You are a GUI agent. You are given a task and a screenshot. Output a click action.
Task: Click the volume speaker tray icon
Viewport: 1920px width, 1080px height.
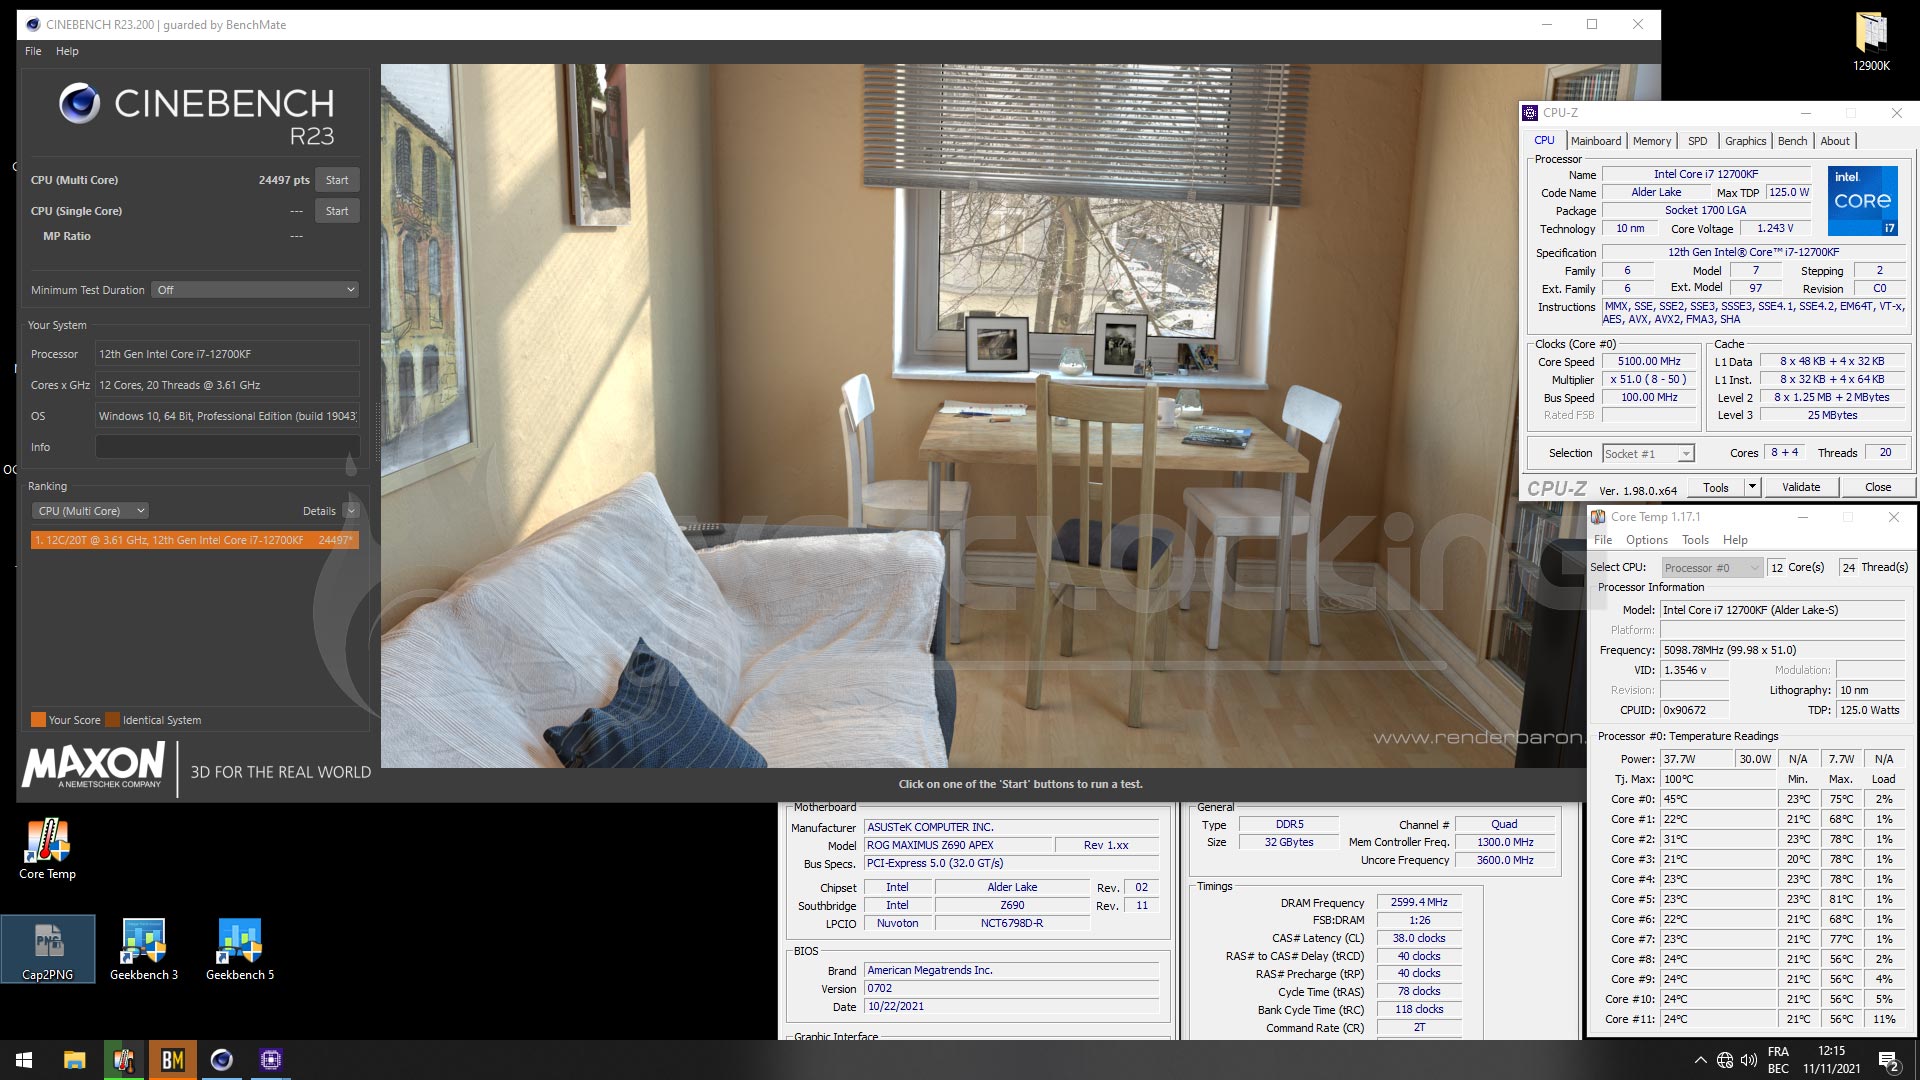[x=1749, y=1060]
